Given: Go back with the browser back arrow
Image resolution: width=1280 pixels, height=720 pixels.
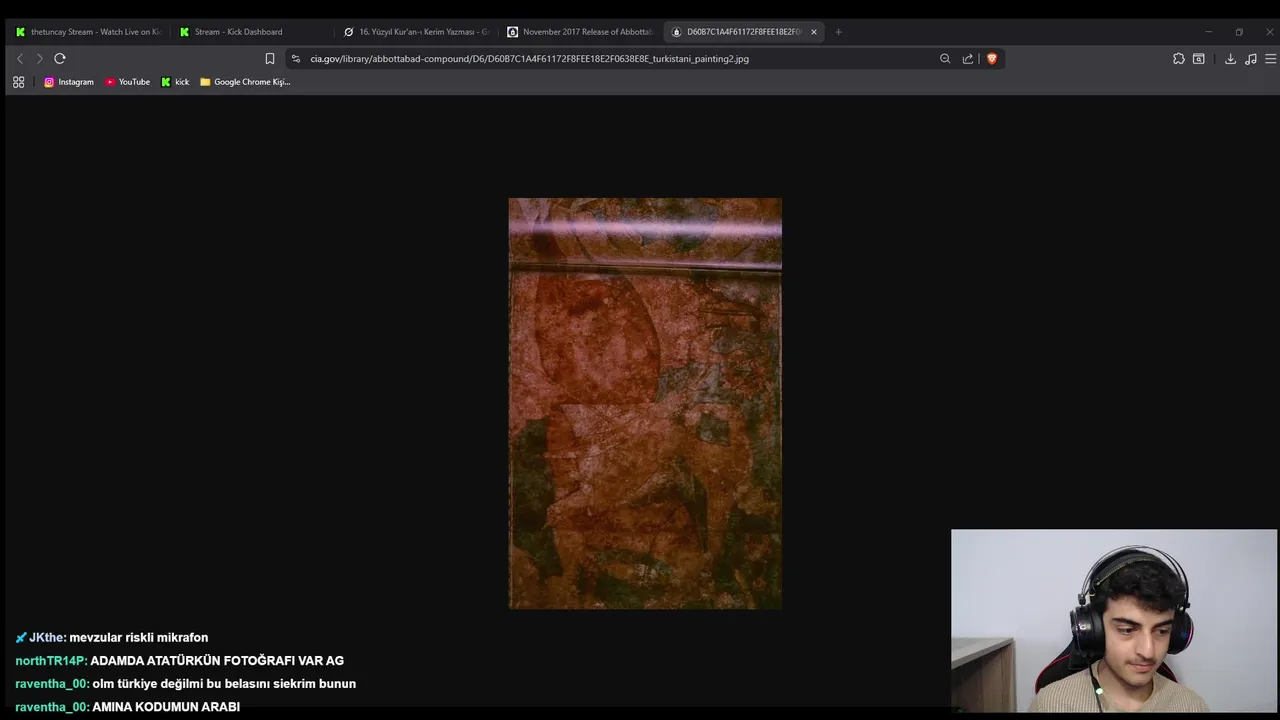Looking at the screenshot, I should [x=20, y=59].
